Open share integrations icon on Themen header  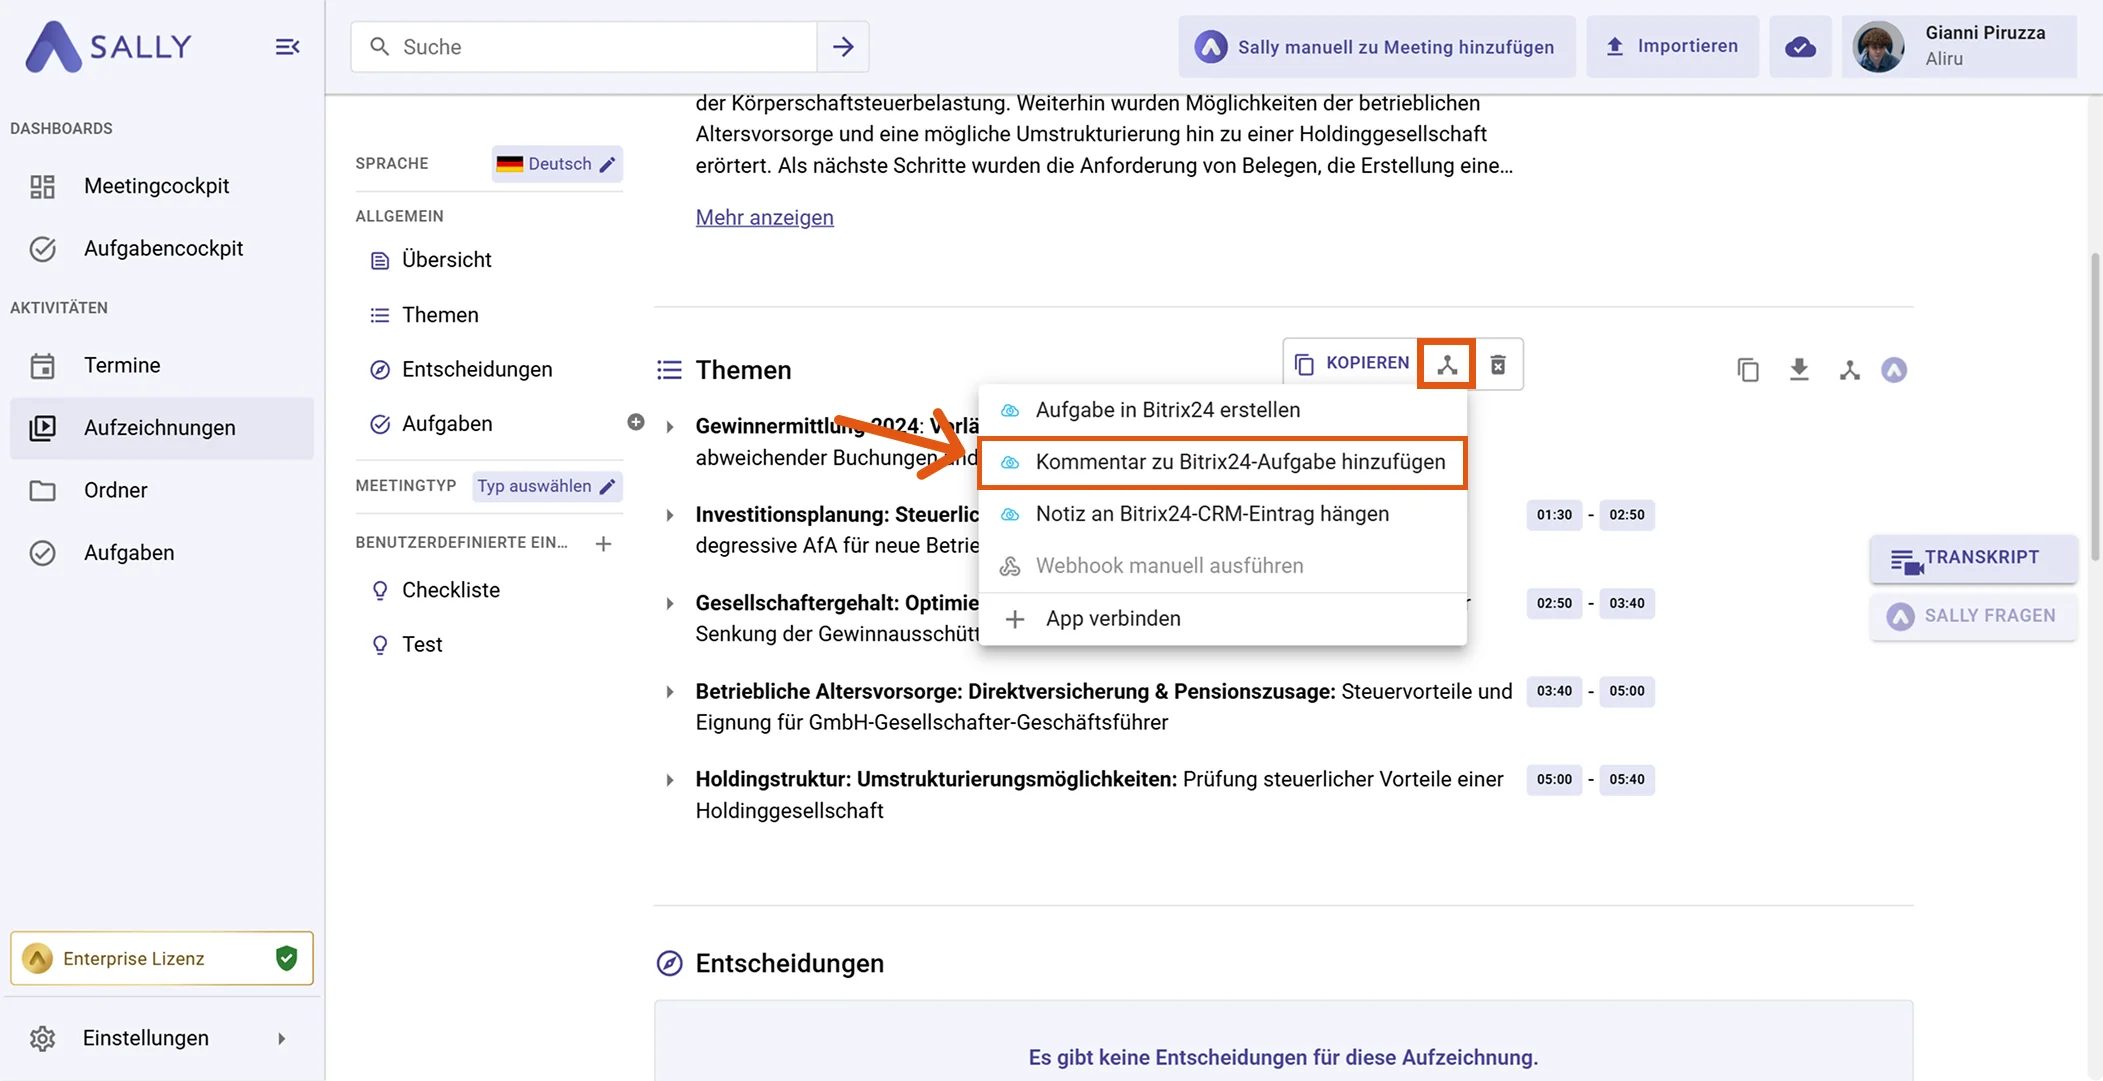coord(1849,370)
